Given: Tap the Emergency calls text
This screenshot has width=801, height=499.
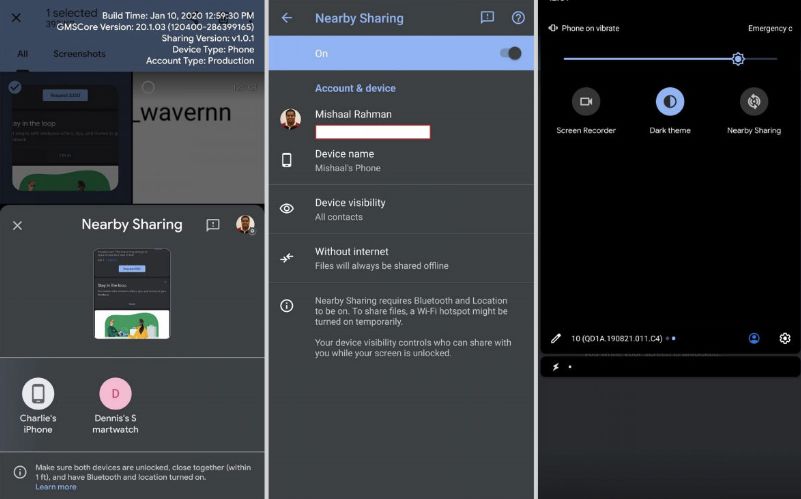Looking at the screenshot, I should [770, 28].
